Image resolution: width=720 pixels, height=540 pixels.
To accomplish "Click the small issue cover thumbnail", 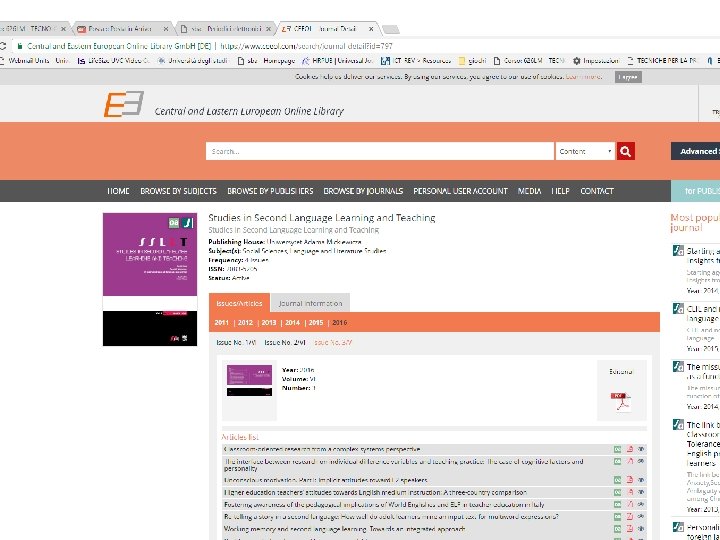I will [x=249, y=380].
